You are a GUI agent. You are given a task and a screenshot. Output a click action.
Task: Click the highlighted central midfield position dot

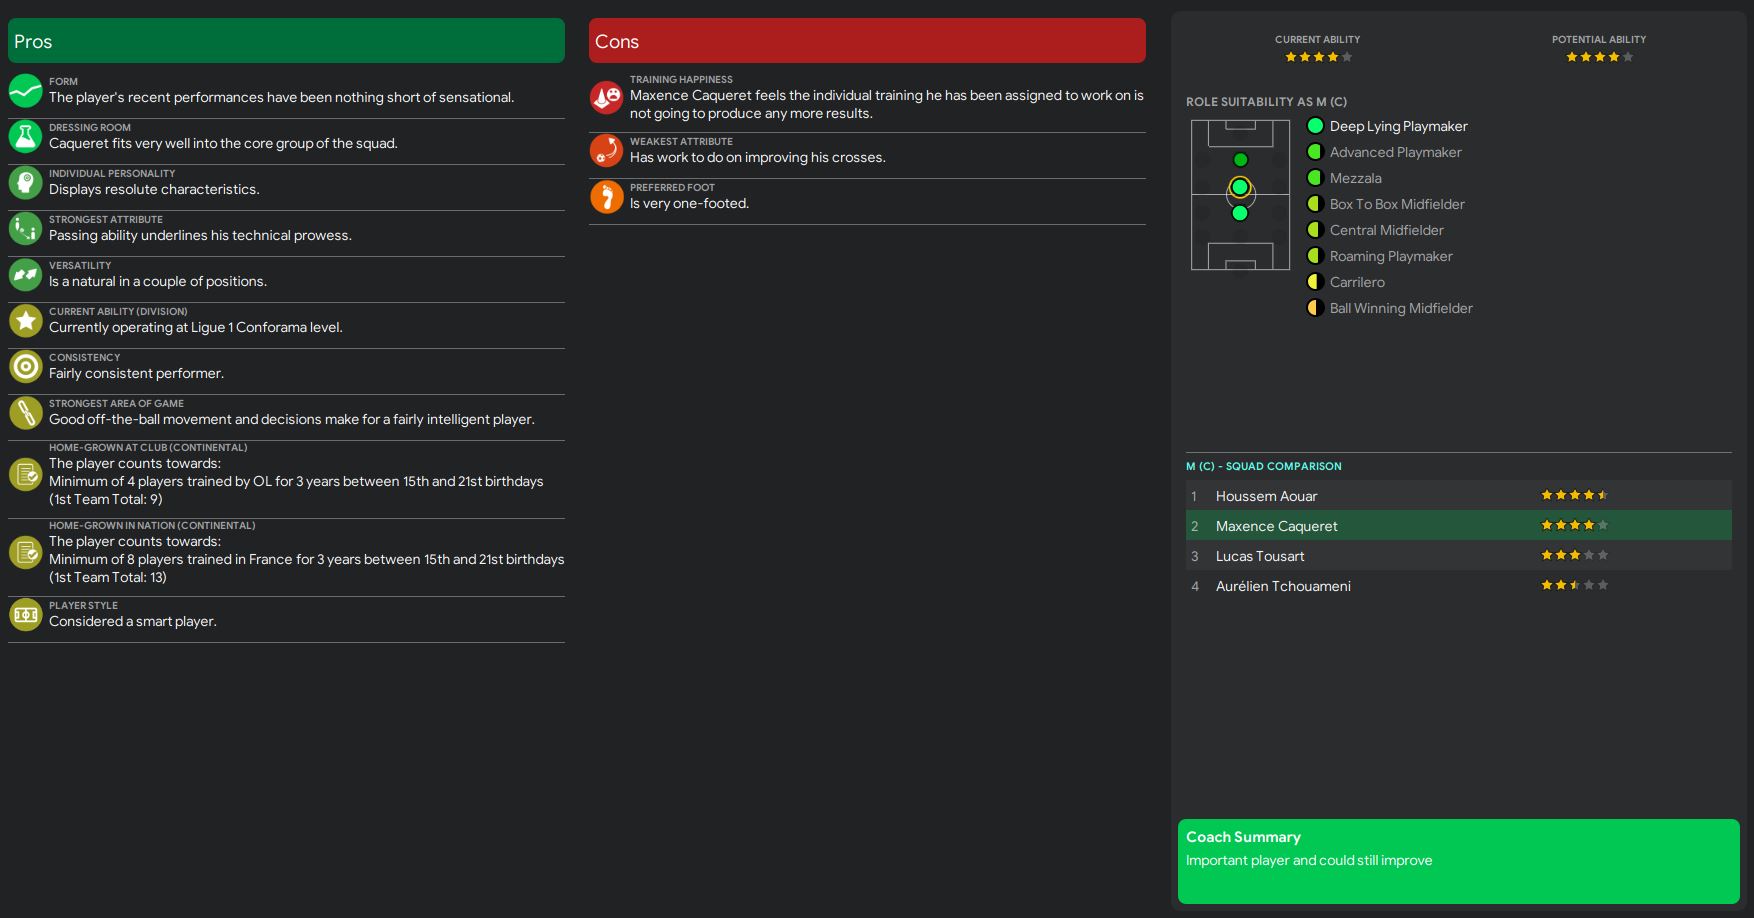click(1240, 187)
